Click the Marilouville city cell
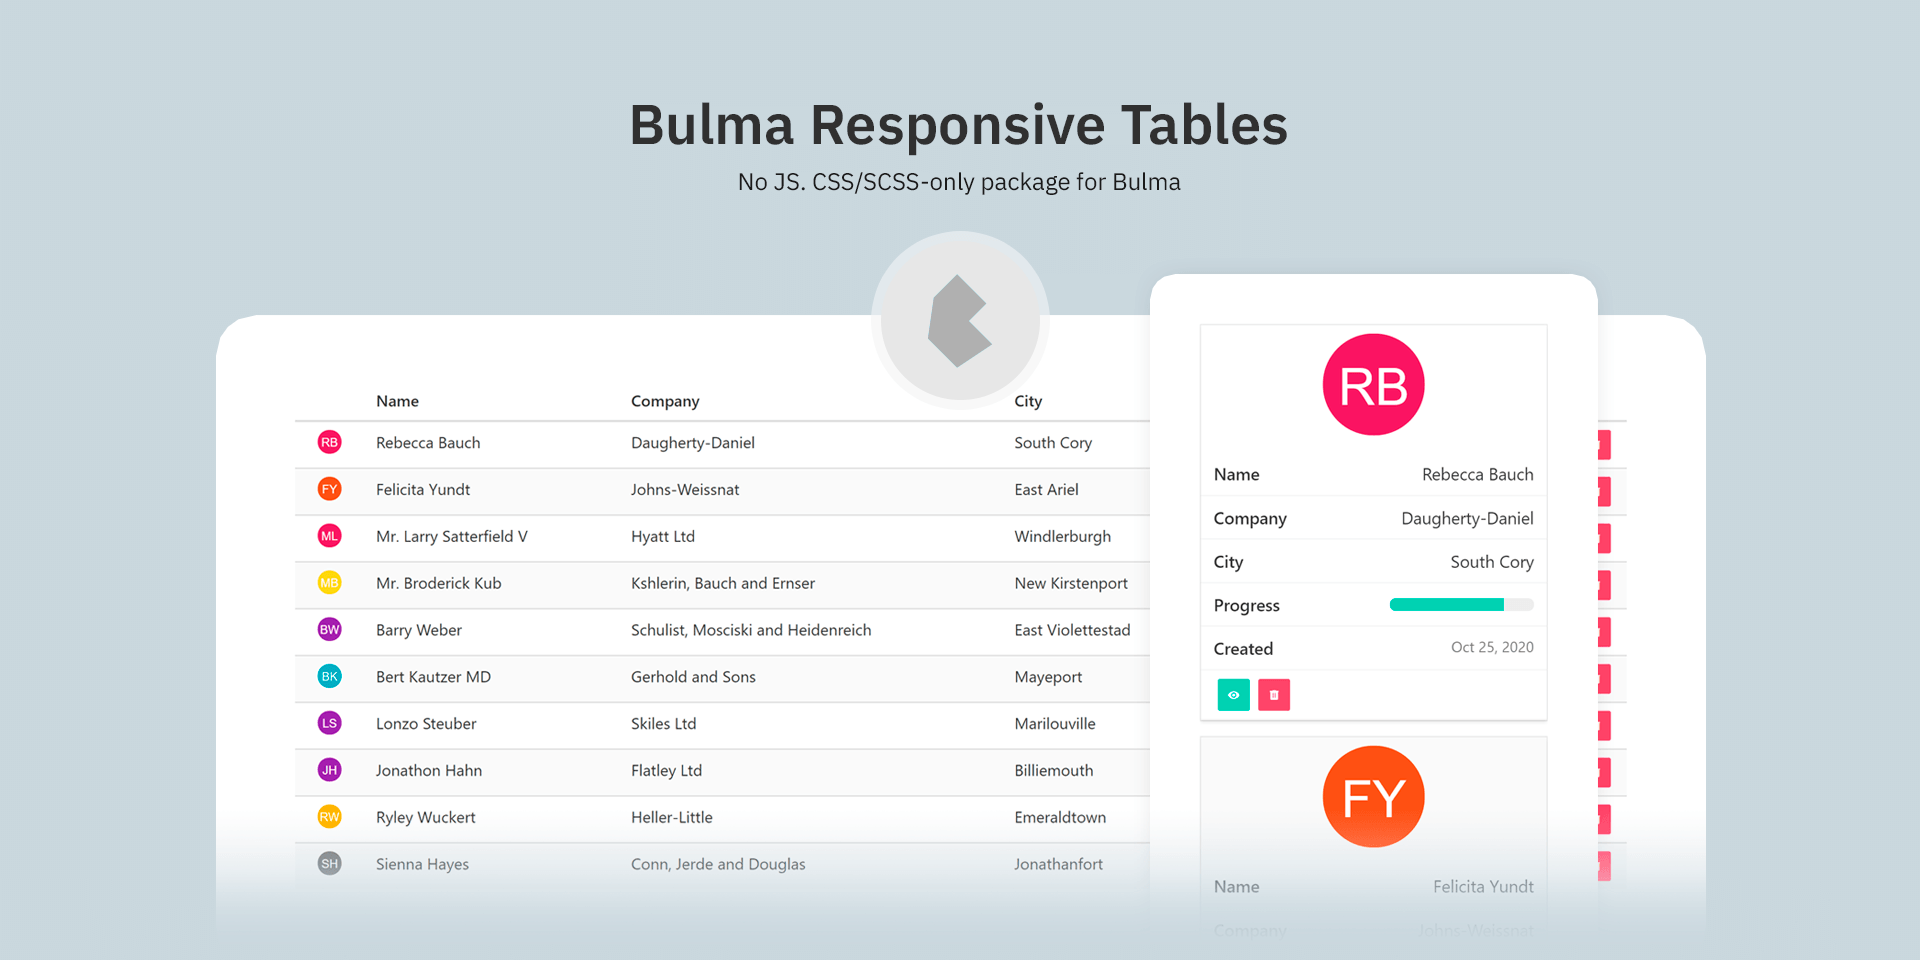This screenshot has width=1920, height=960. point(1055,724)
